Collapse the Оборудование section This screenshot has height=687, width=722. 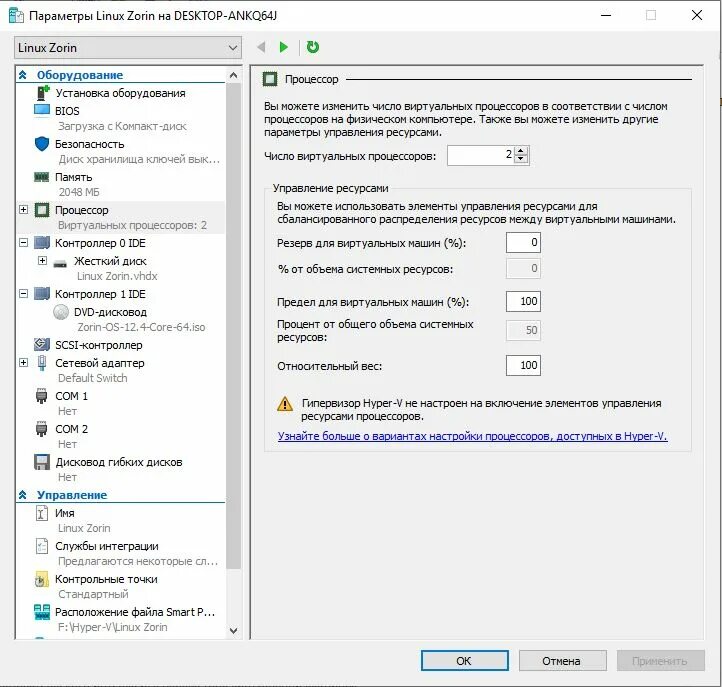[23, 75]
